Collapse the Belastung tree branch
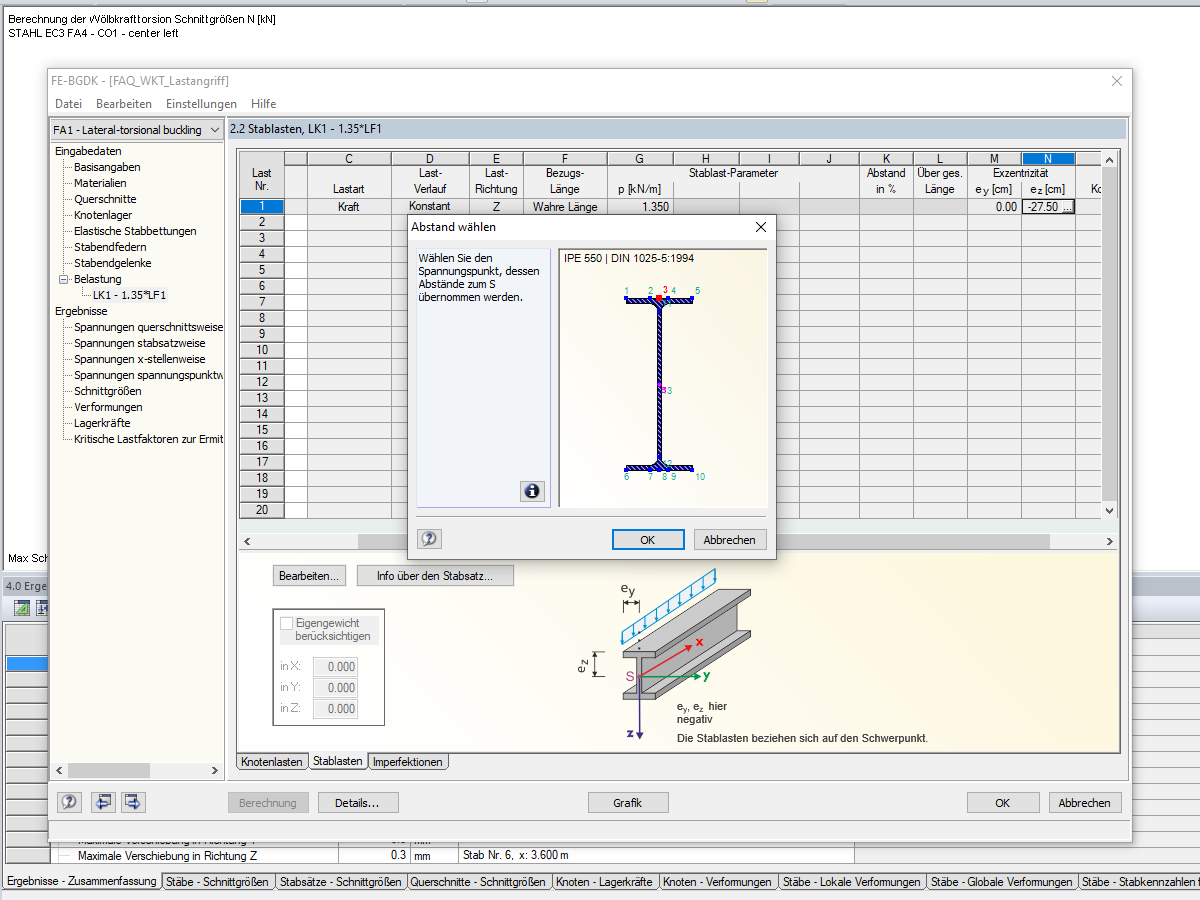1200x900 pixels. coord(62,279)
